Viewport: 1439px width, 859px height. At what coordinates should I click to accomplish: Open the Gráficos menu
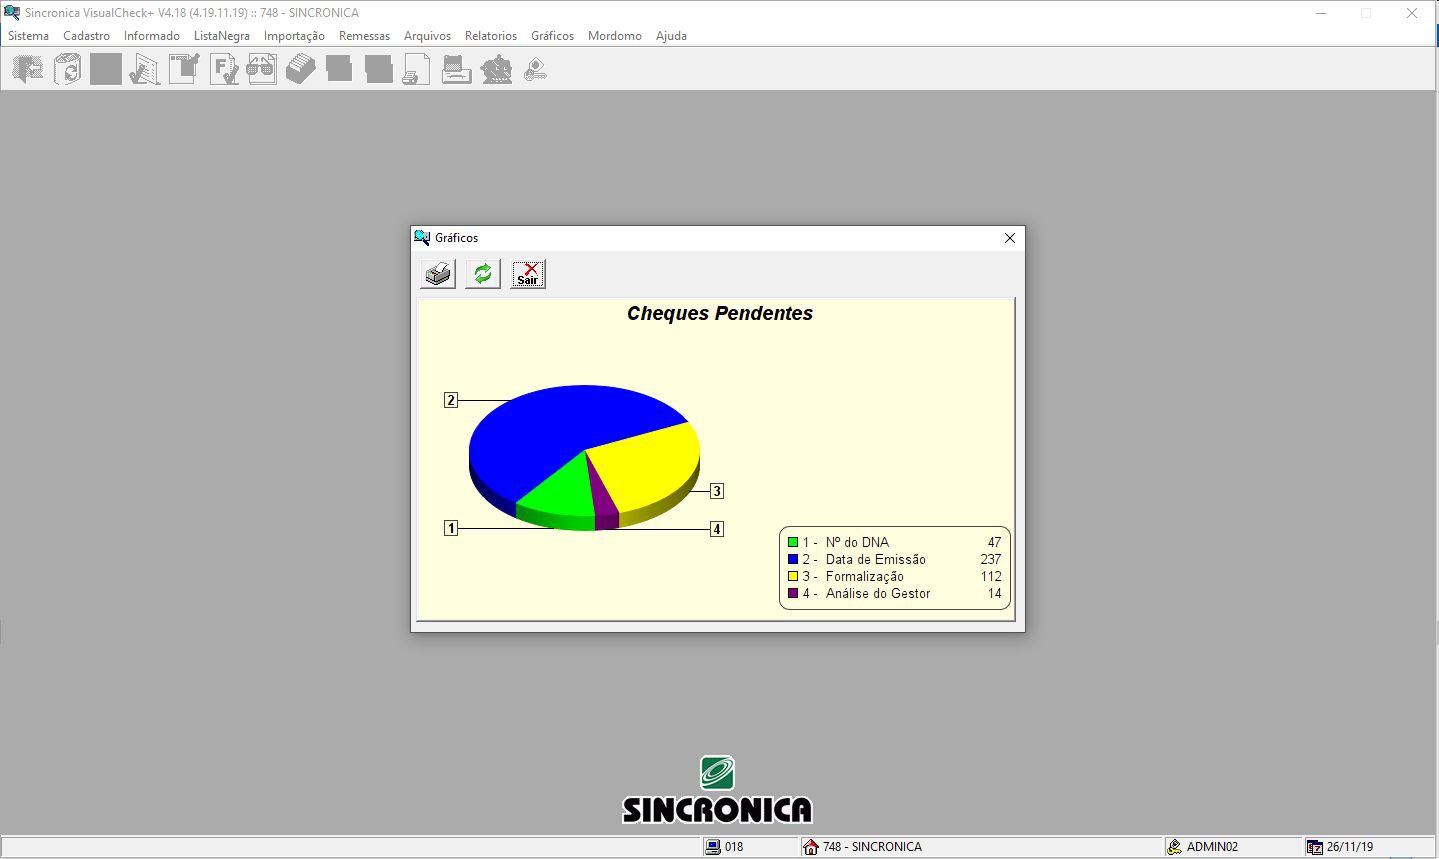point(552,36)
